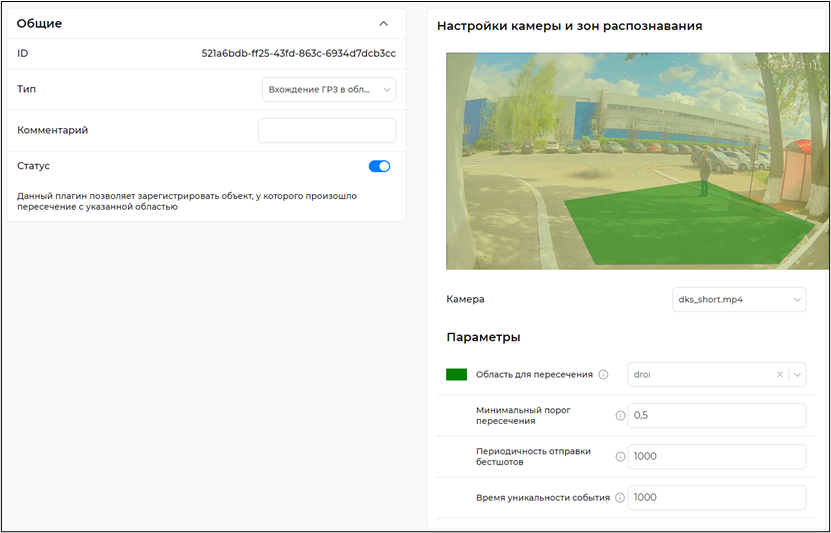Click the Настройки камеры и зон распознавания heading
The width and height of the screenshot is (831, 533).
pos(570,26)
